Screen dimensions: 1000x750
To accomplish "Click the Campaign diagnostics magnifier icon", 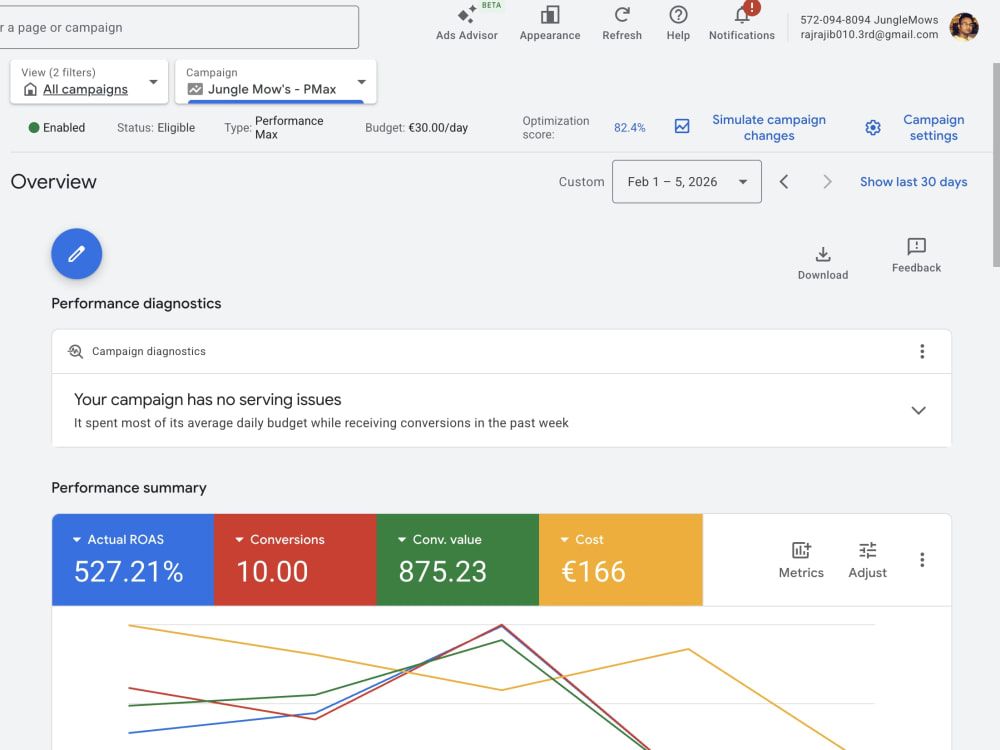I will click(75, 351).
